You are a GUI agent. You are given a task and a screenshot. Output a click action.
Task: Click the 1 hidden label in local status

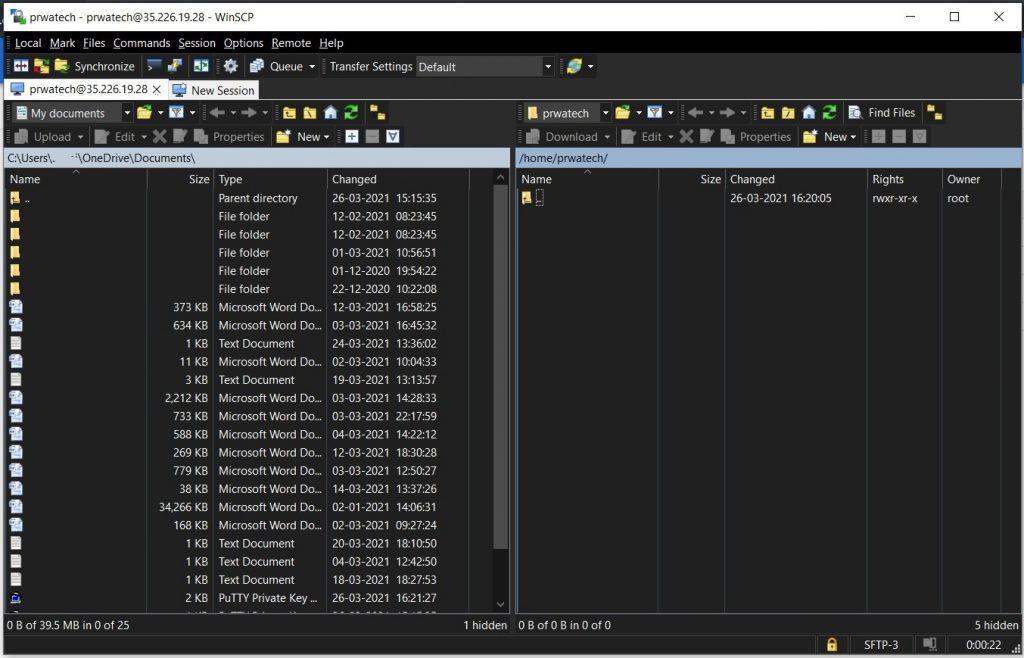tap(485, 625)
